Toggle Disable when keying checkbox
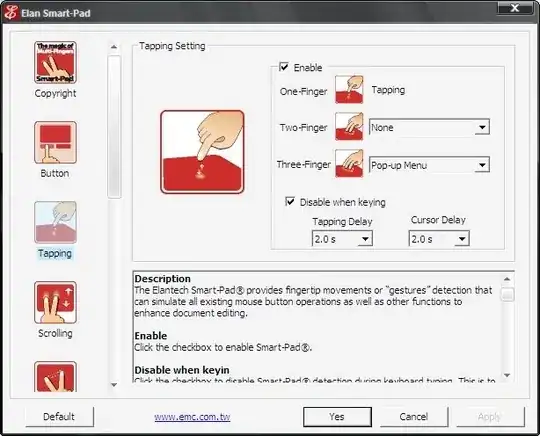This screenshot has height=436, width=540. (290, 201)
